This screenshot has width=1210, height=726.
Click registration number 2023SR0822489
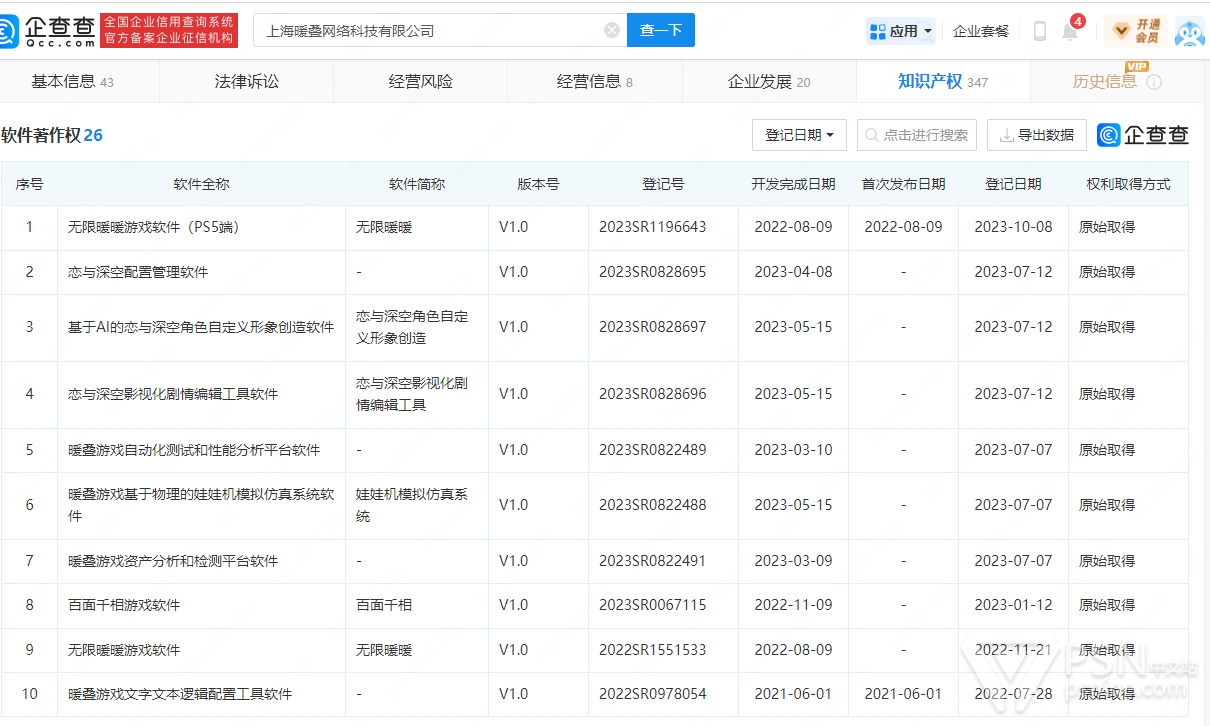(653, 450)
